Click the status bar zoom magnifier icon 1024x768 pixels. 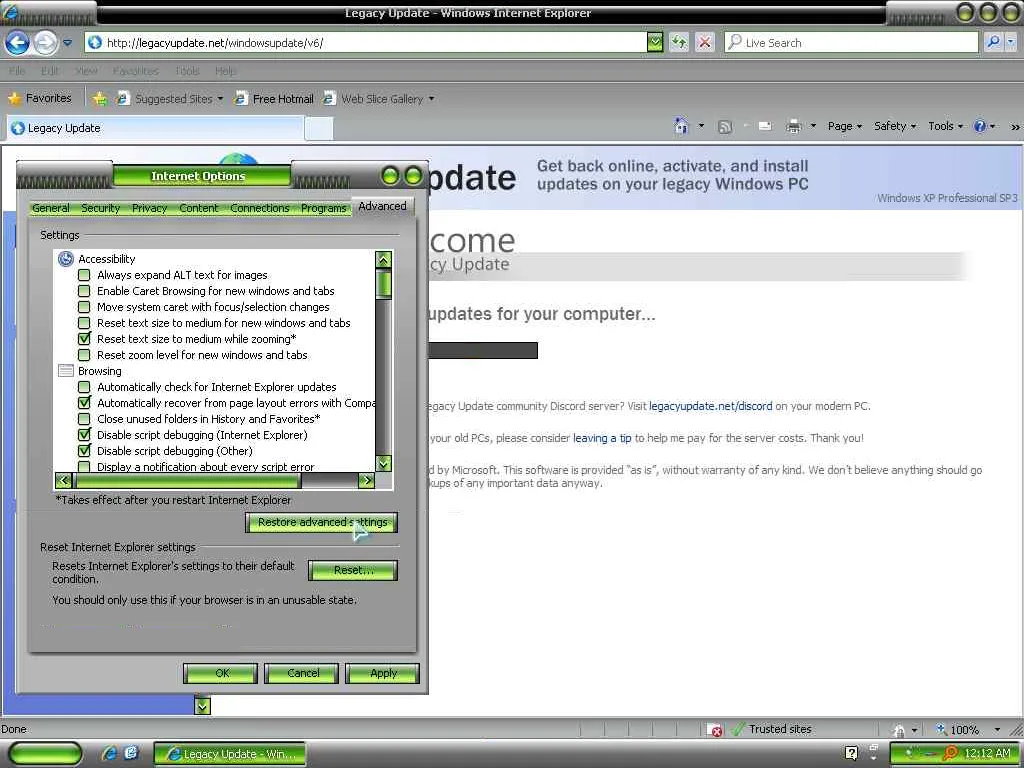pos(942,729)
